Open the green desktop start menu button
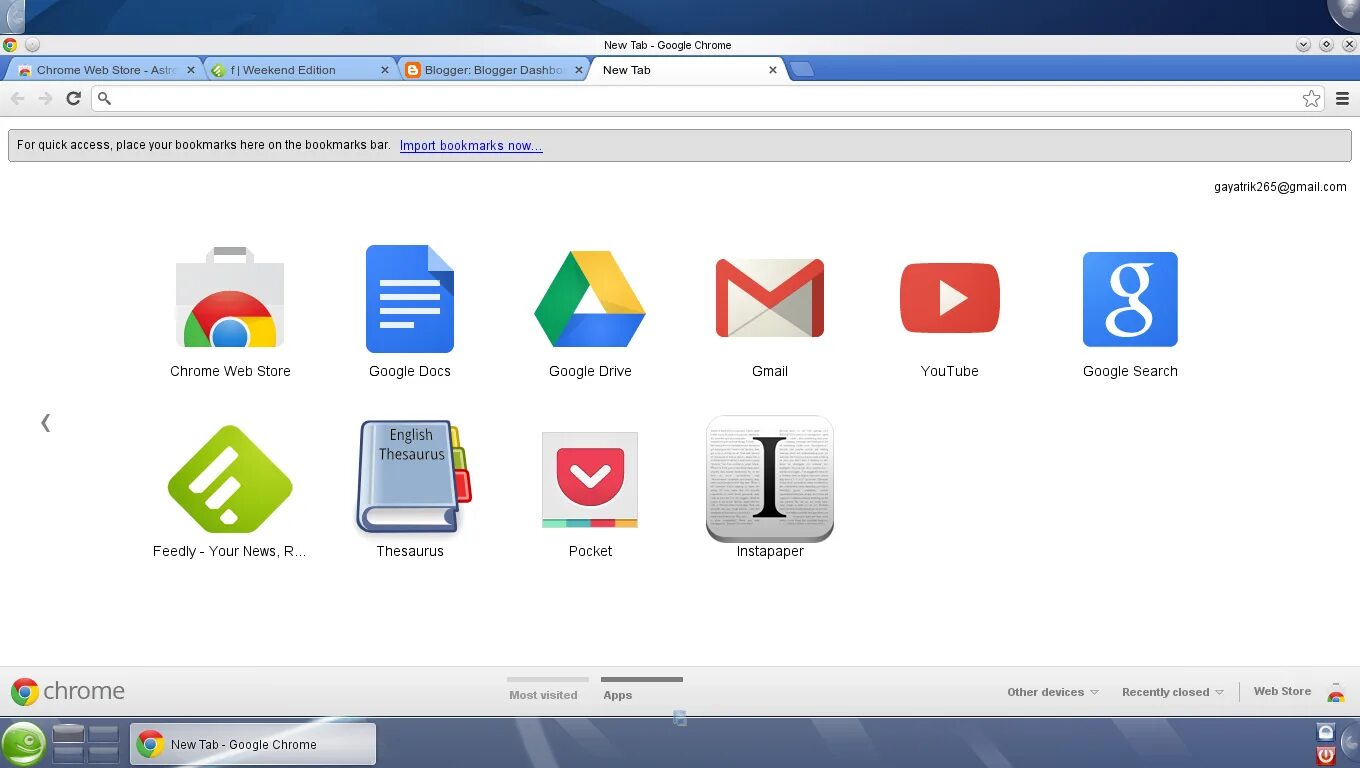The width and height of the screenshot is (1360, 768). (x=22, y=744)
